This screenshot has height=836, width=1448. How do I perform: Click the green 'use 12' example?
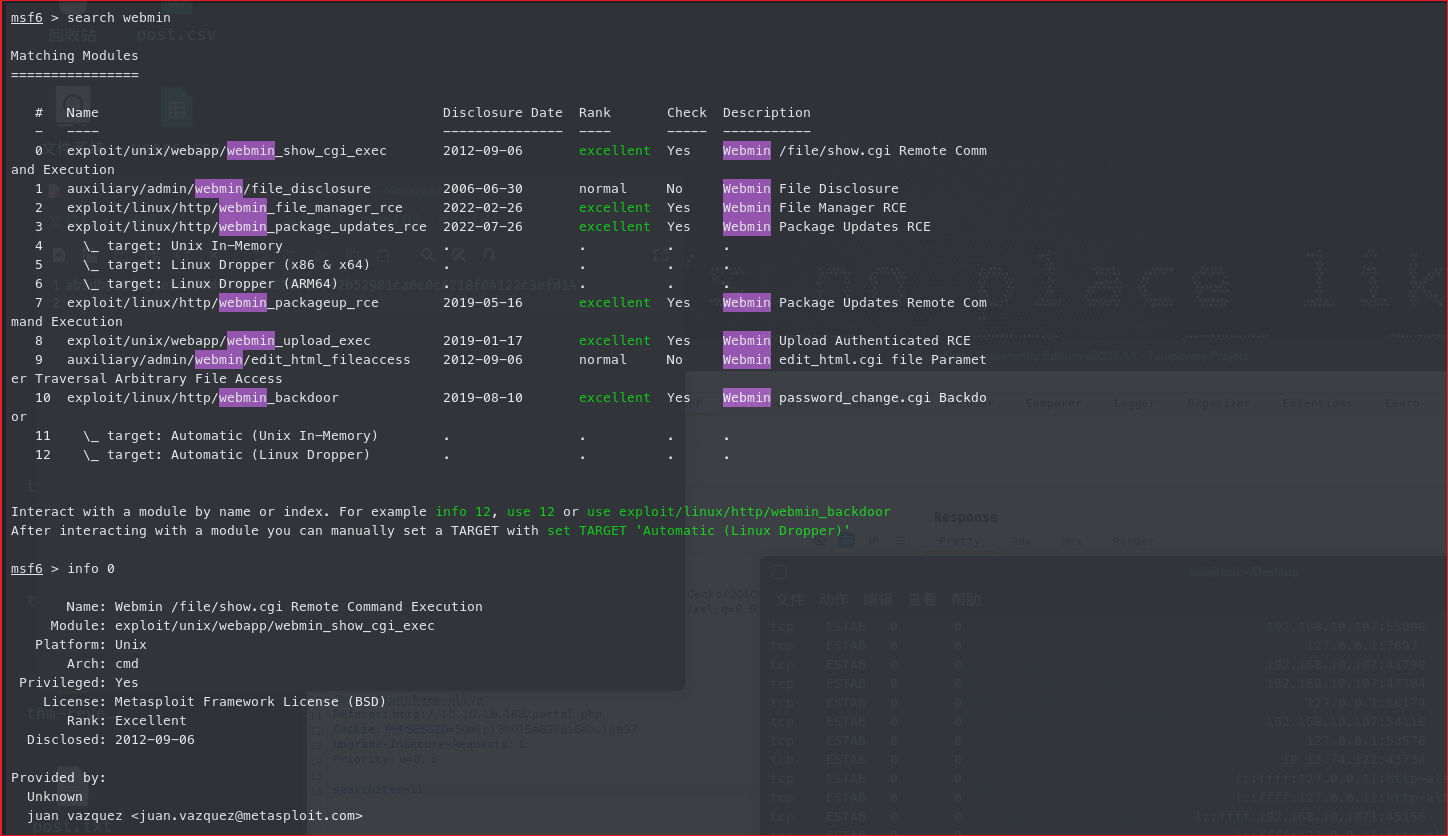tap(531, 511)
